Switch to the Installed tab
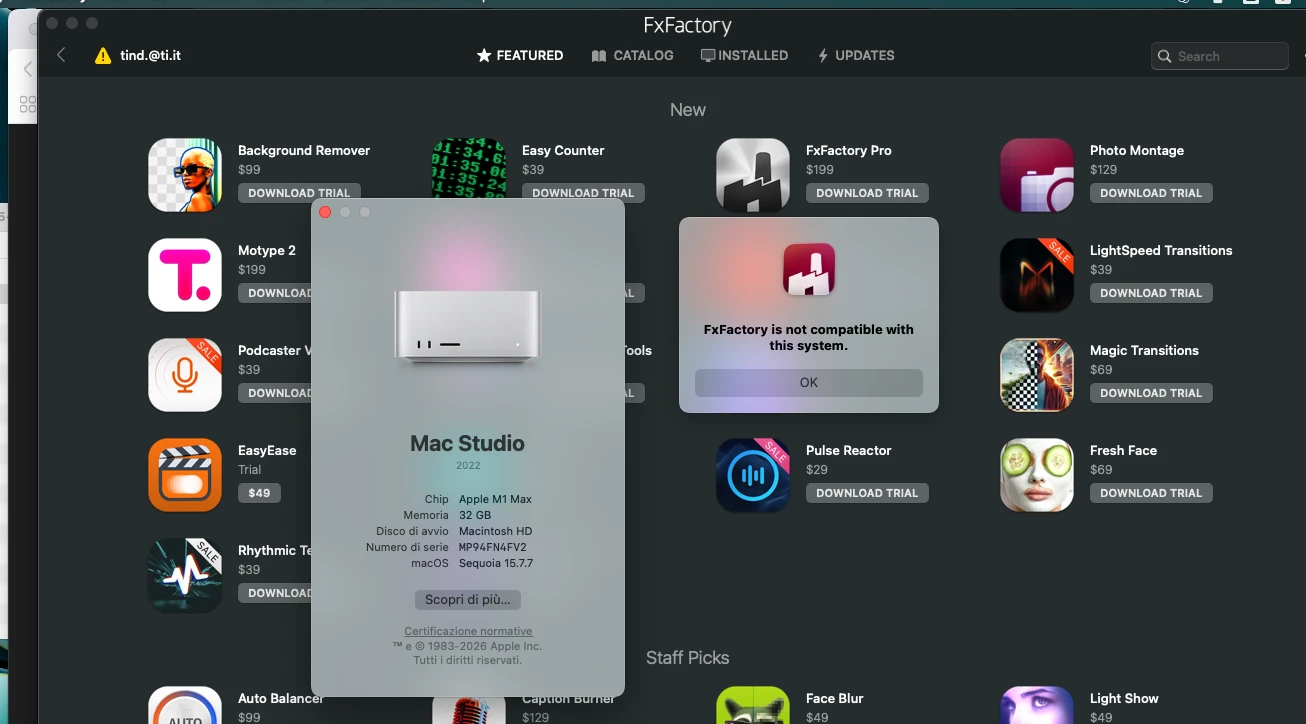 744,56
